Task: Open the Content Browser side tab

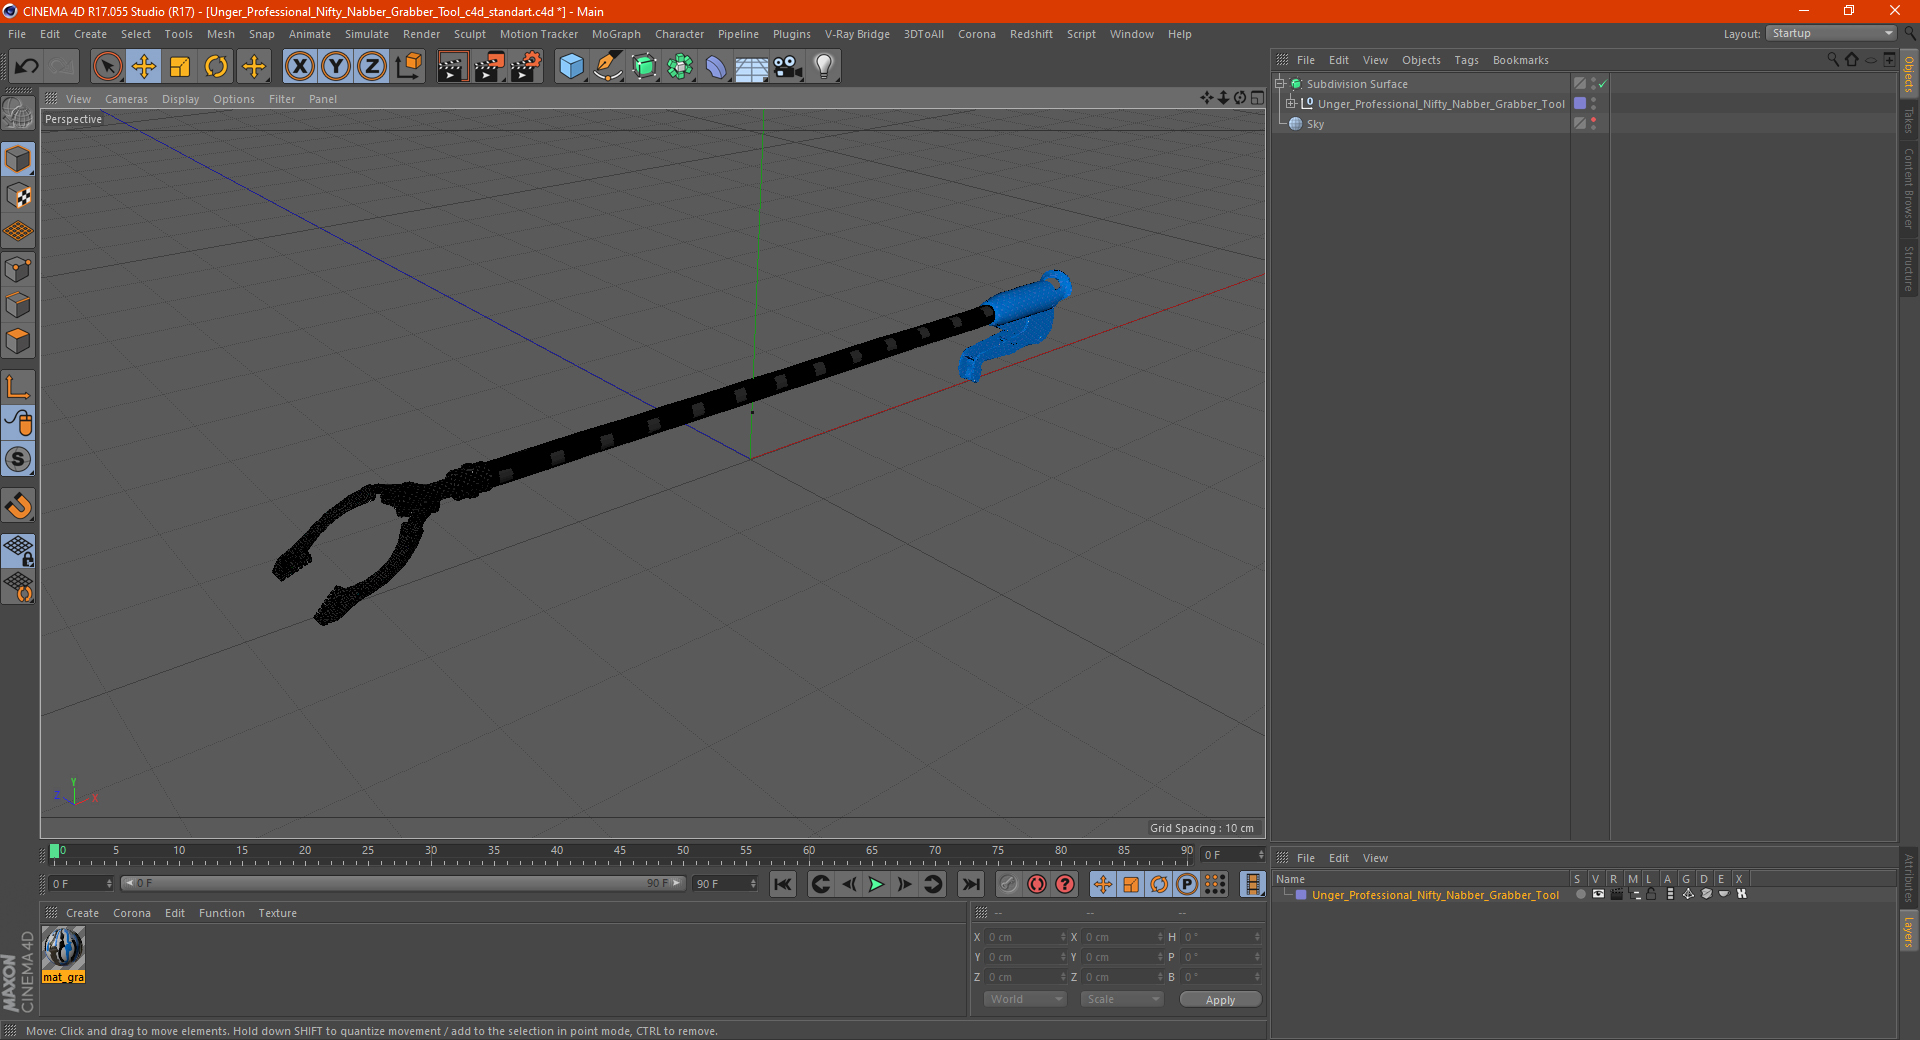Action: tap(1909, 188)
